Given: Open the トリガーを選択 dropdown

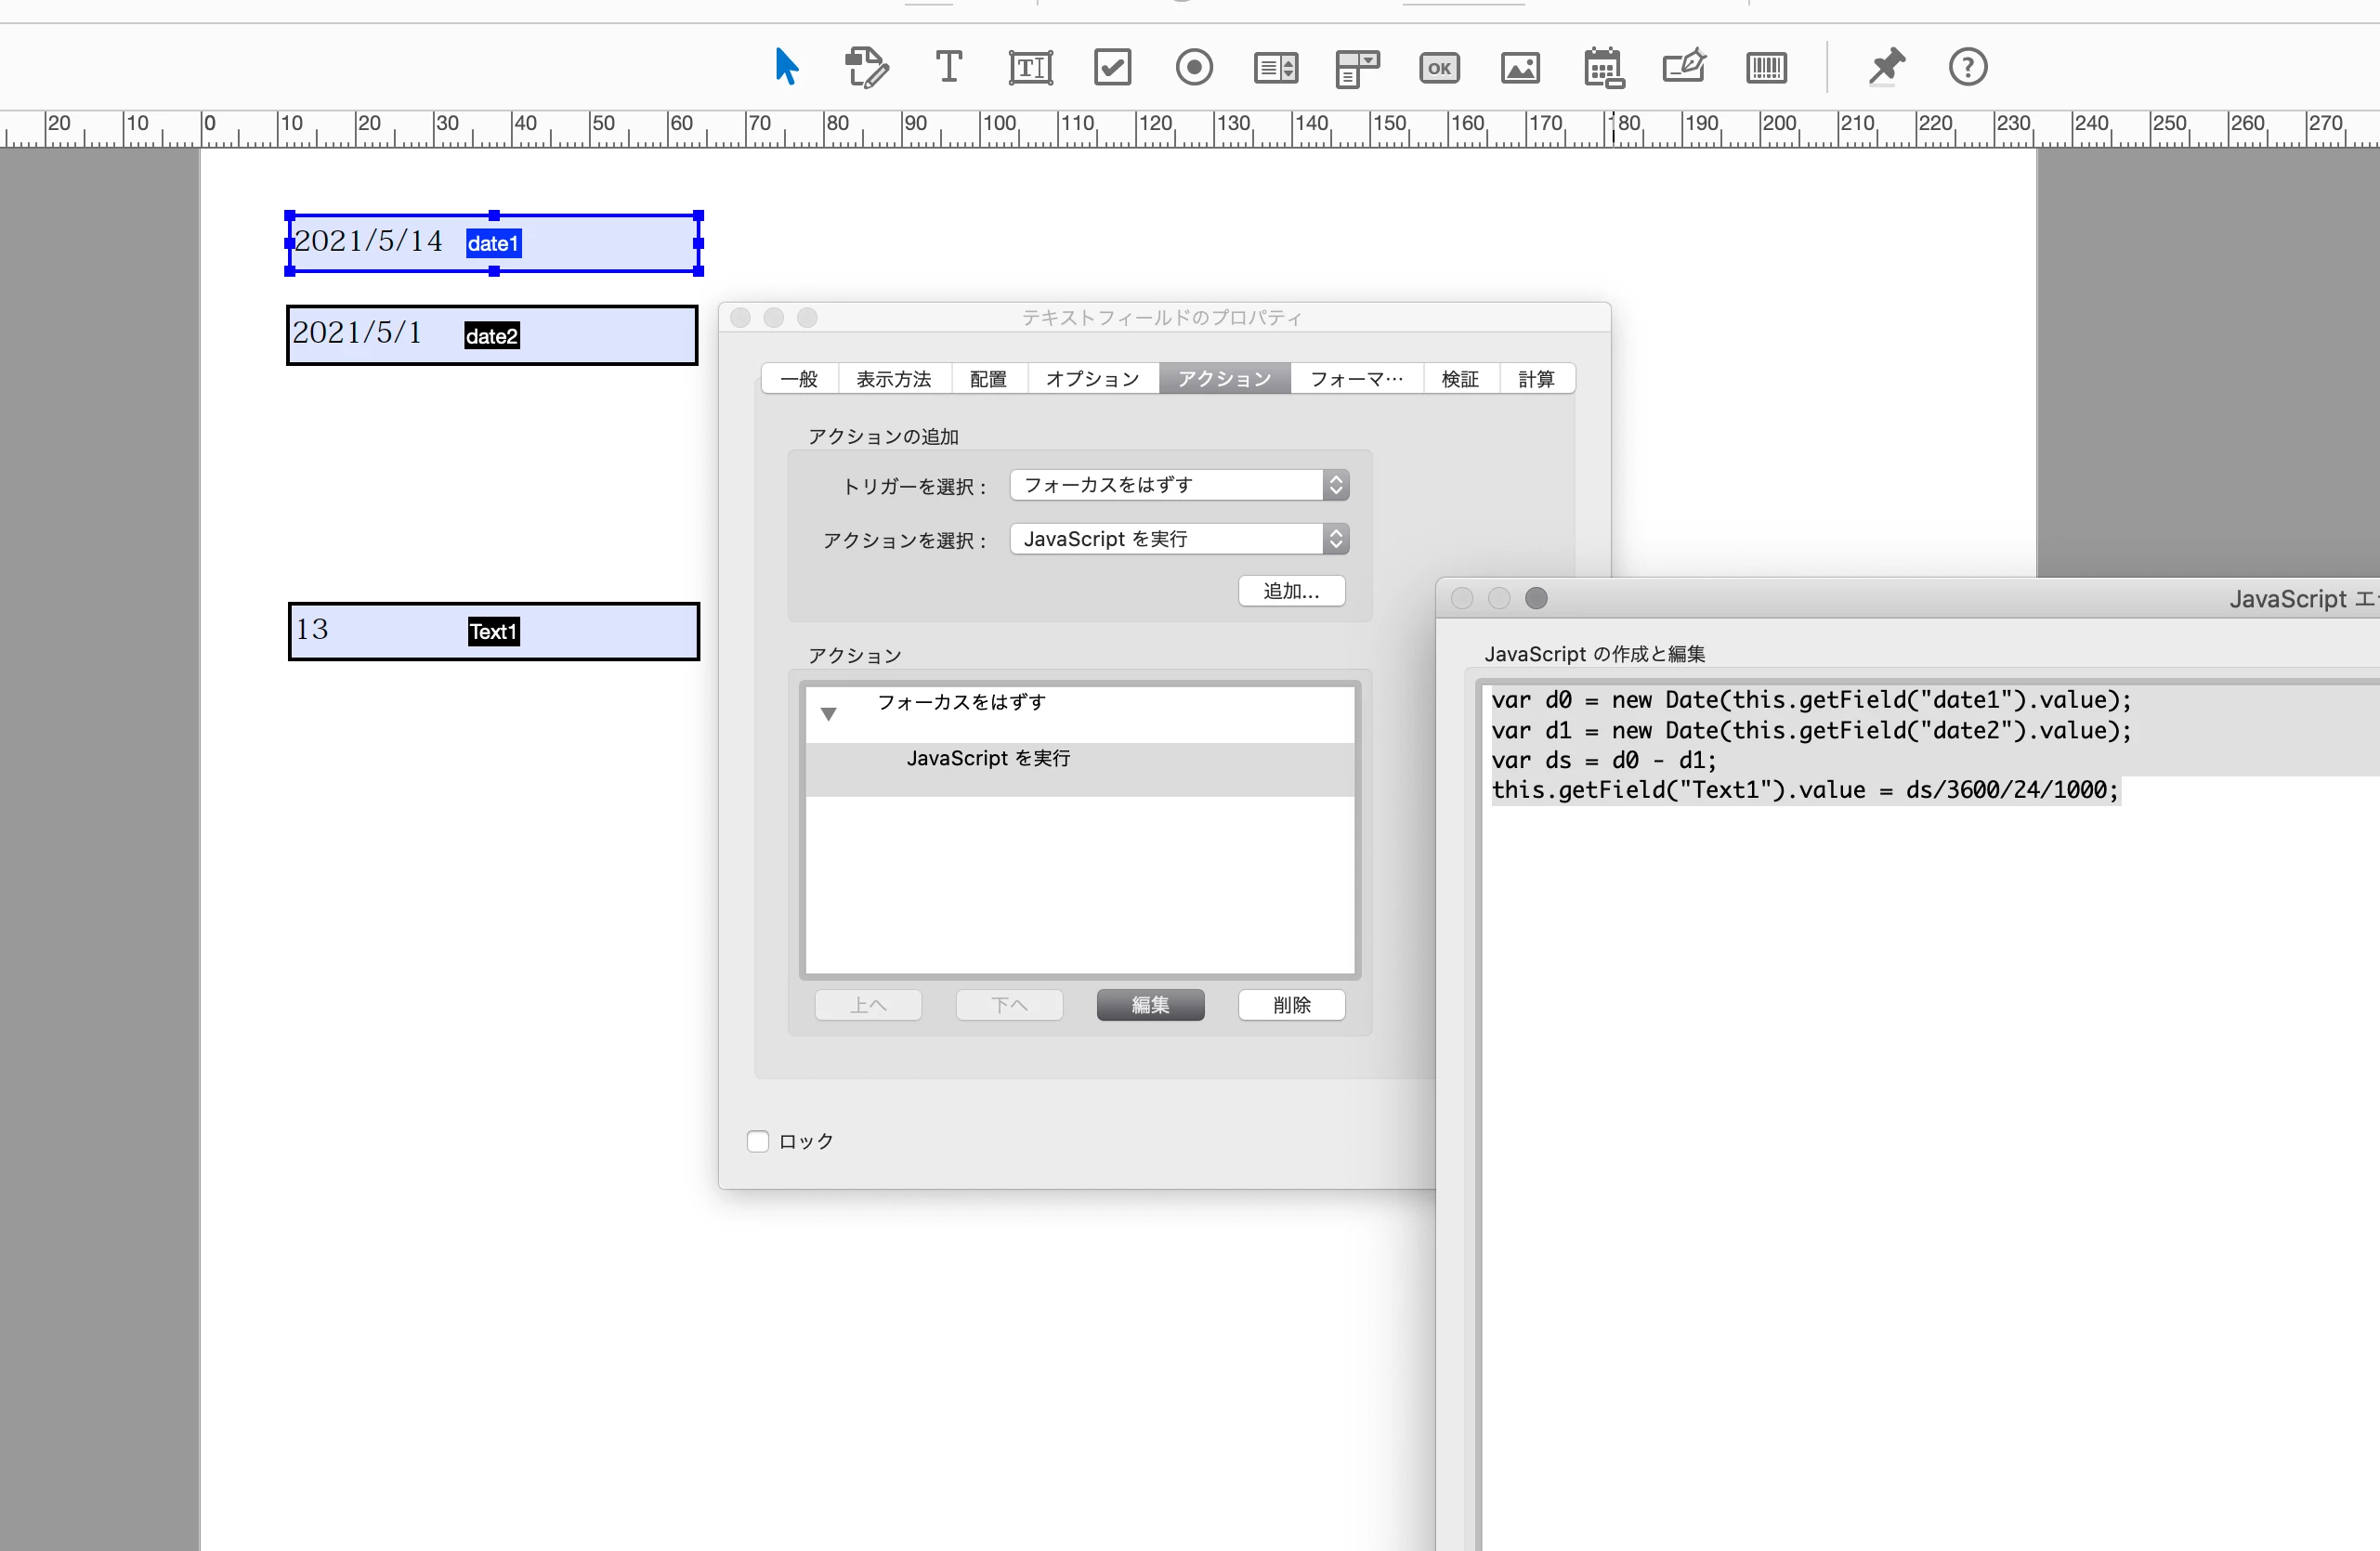Looking at the screenshot, I should point(1179,485).
